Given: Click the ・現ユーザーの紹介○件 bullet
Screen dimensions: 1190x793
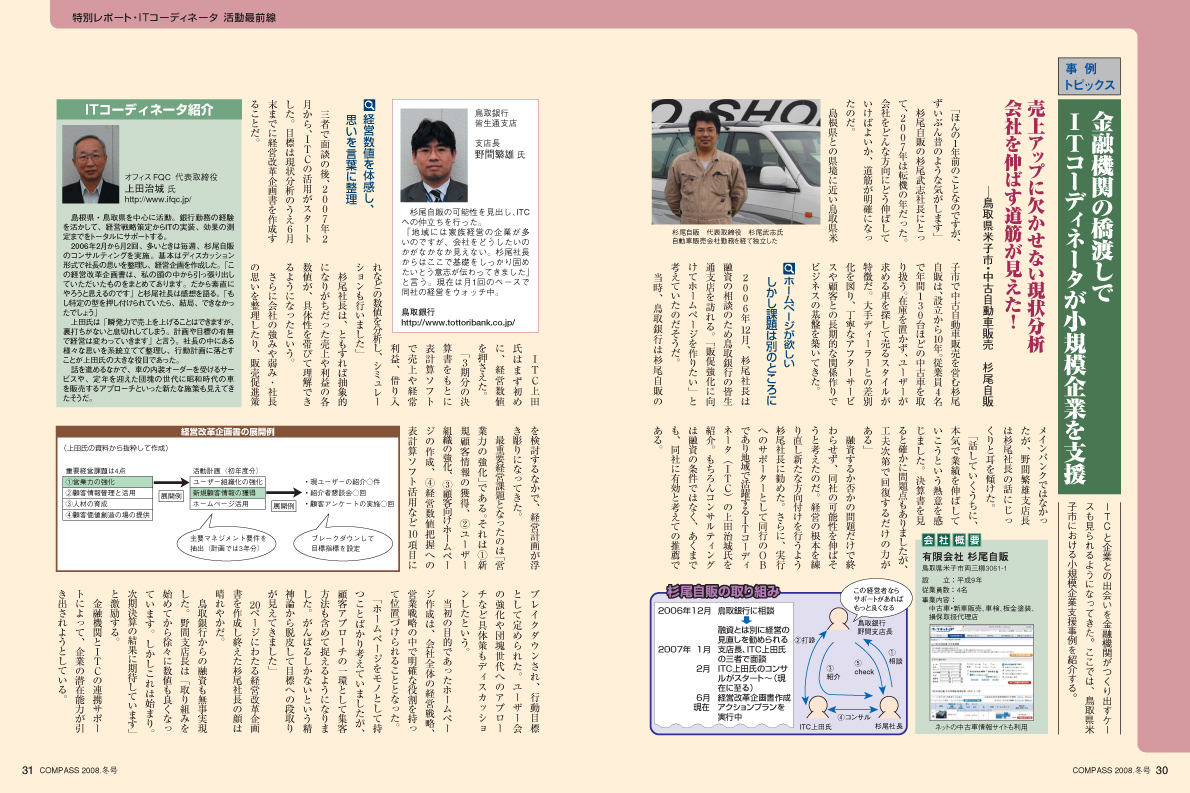Looking at the screenshot, I should 343,481.
